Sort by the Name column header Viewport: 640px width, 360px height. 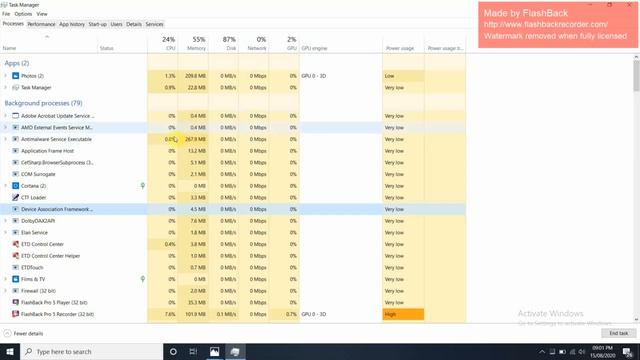coord(49,43)
